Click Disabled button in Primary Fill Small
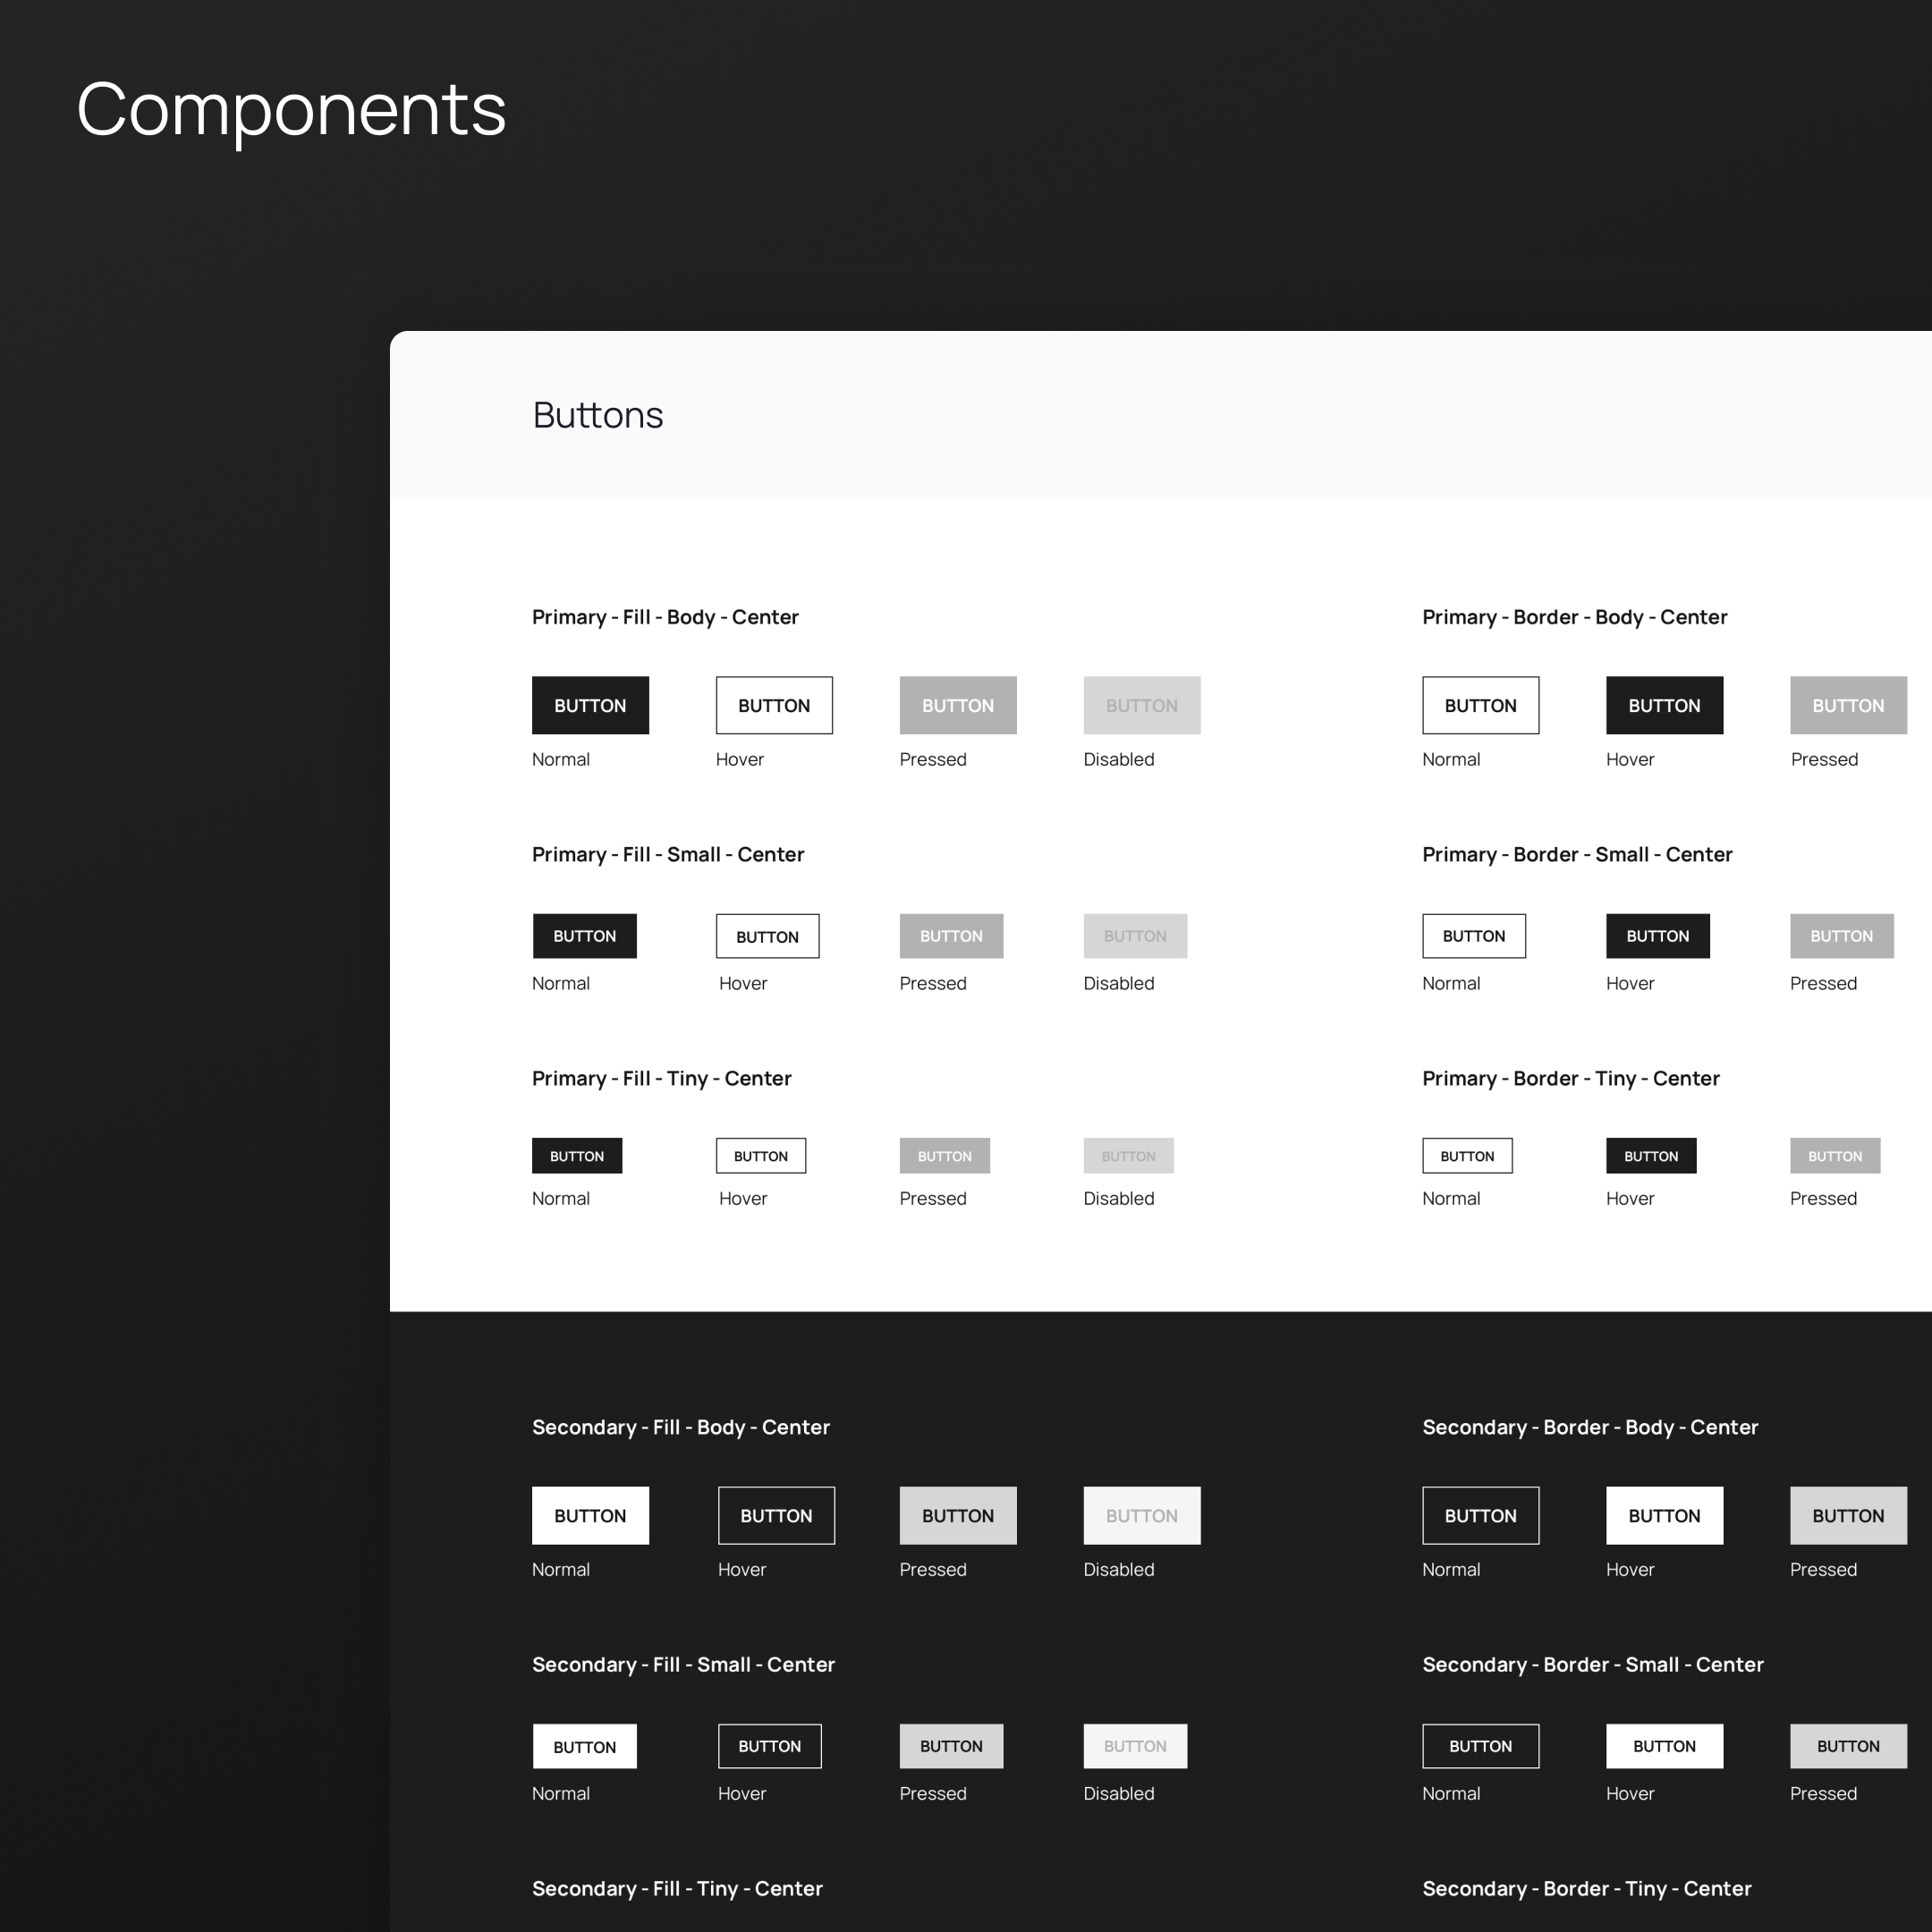The height and width of the screenshot is (1932, 1932). coord(1135,936)
